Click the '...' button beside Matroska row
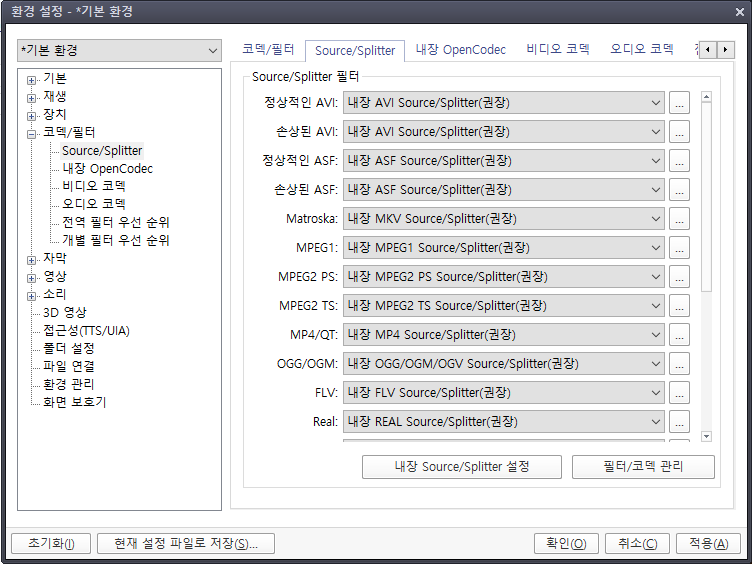This screenshot has height=564, width=752. (x=679, y=219)
